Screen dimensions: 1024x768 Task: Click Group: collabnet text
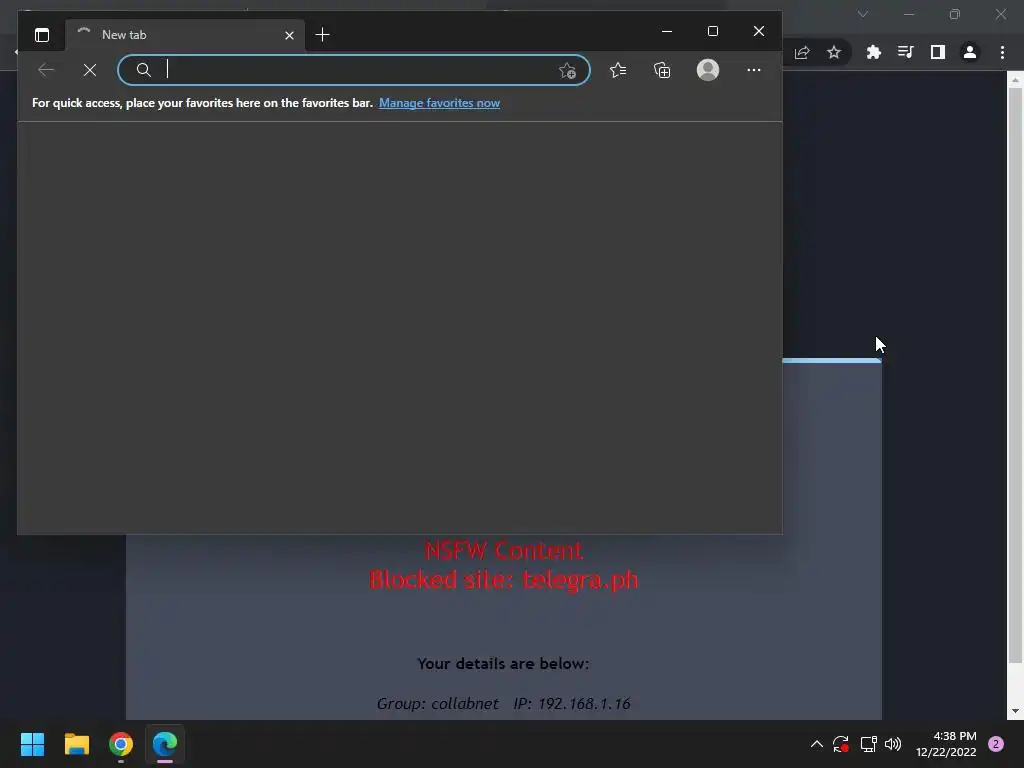point(438,703)
